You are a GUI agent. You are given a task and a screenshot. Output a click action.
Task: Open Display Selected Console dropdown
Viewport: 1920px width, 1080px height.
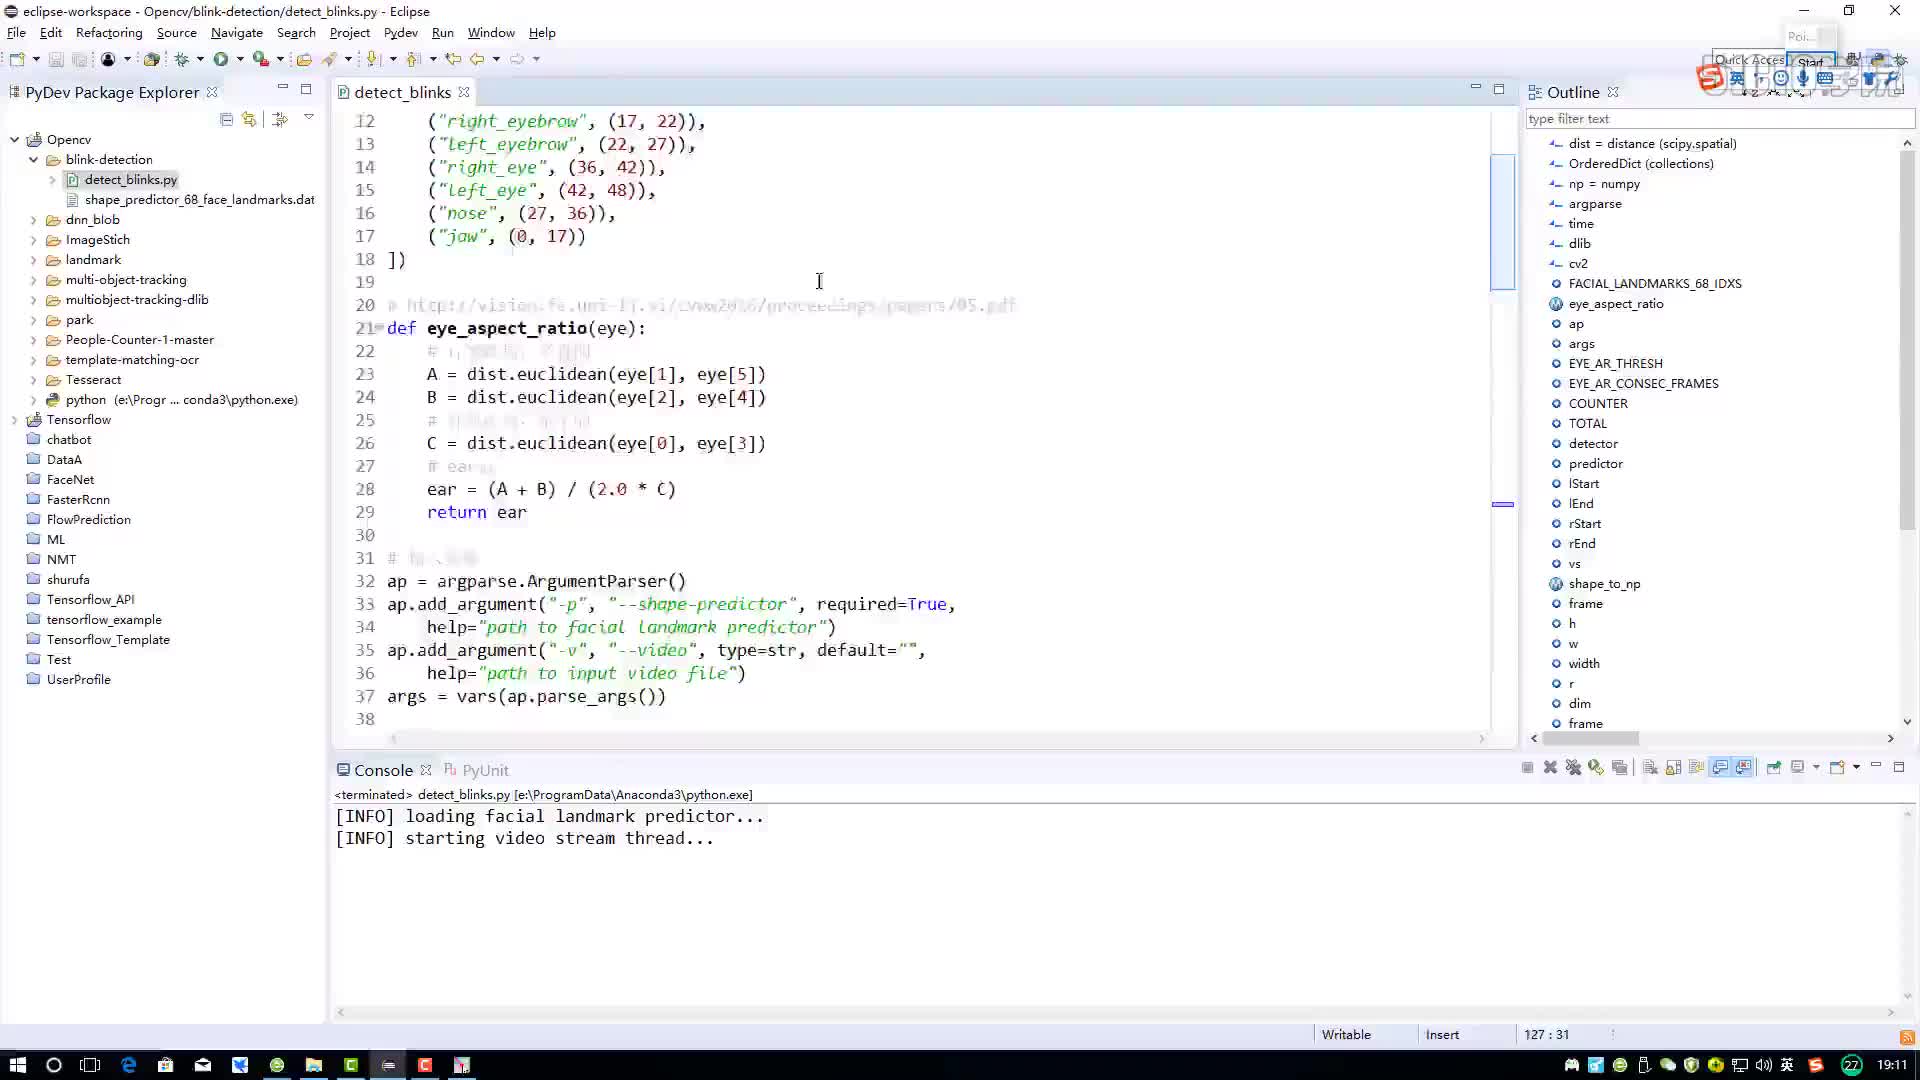(1816, 767)
